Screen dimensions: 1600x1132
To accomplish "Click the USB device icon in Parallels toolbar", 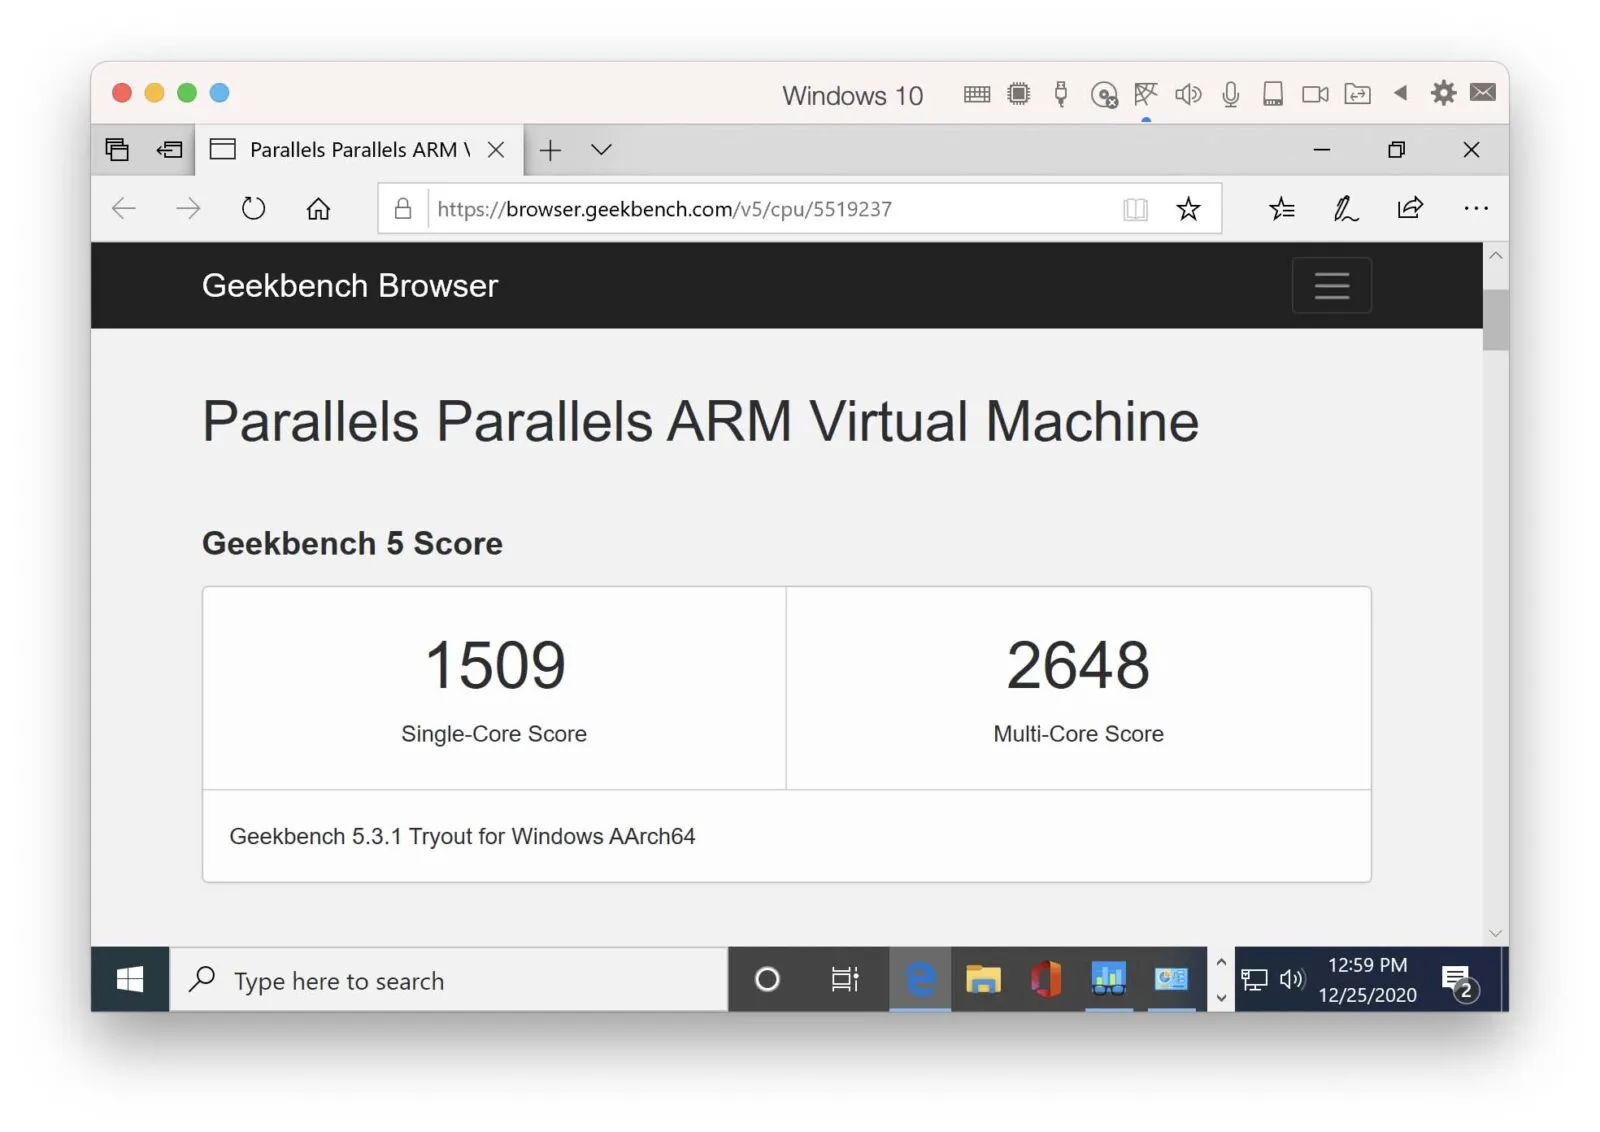I will [1061, 95].
